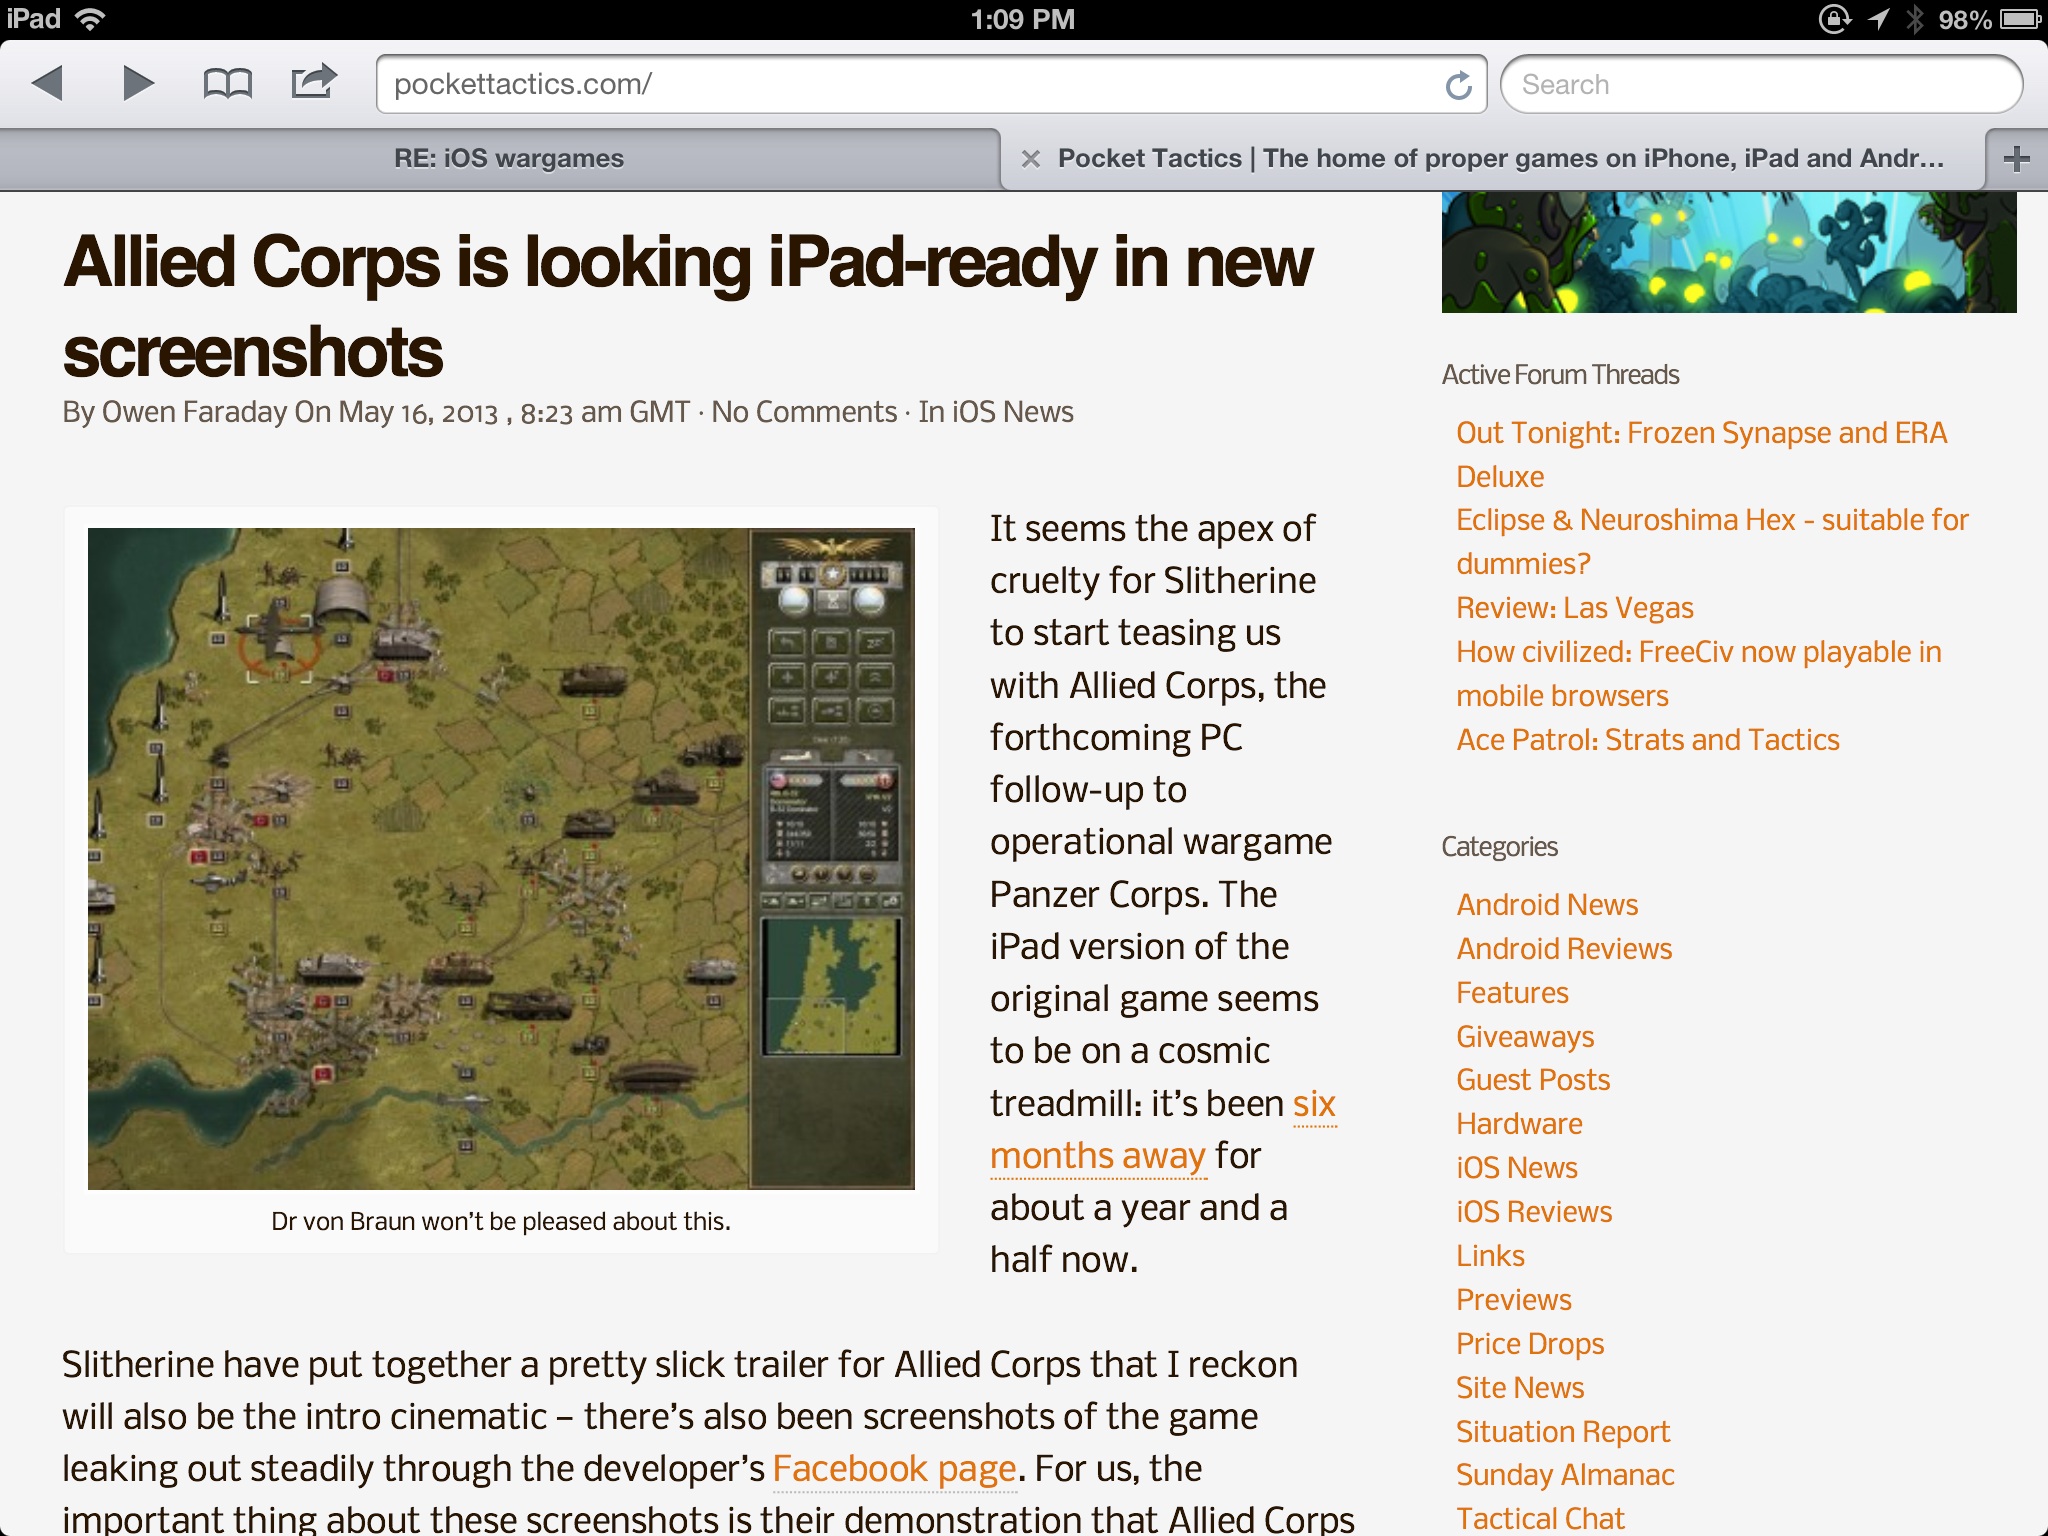This screenshot has height=1536, width=2048.
Task: Tap the Safari back arrow
Action: pos(48,83)
